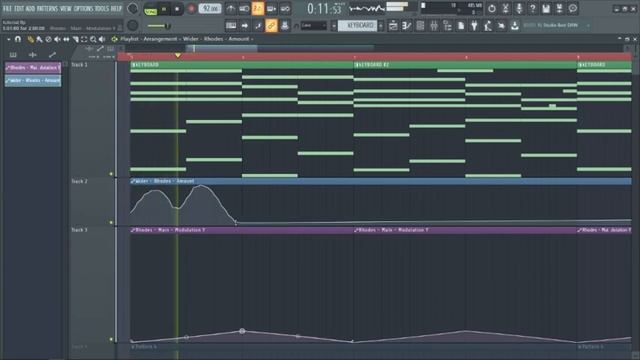Image resolution: width=640 pixels, height=360 pixels.
Task: Select the playlist Slice tool
Action: 75,40
